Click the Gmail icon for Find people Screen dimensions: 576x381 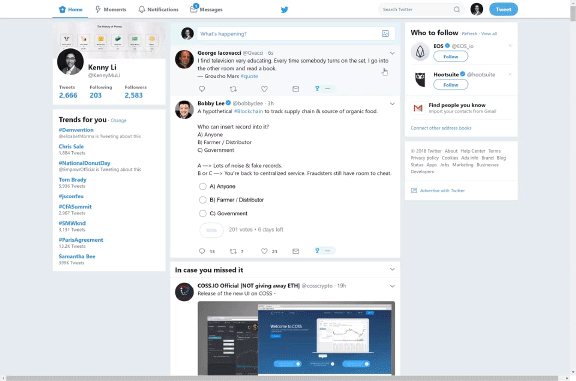(x=418, y=108)
